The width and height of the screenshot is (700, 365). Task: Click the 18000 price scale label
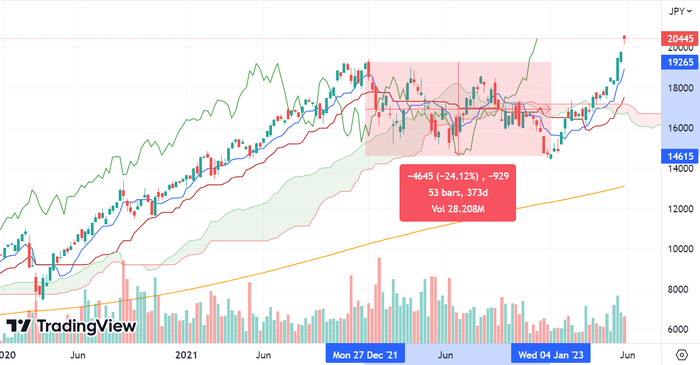click(x=681, y=88)
